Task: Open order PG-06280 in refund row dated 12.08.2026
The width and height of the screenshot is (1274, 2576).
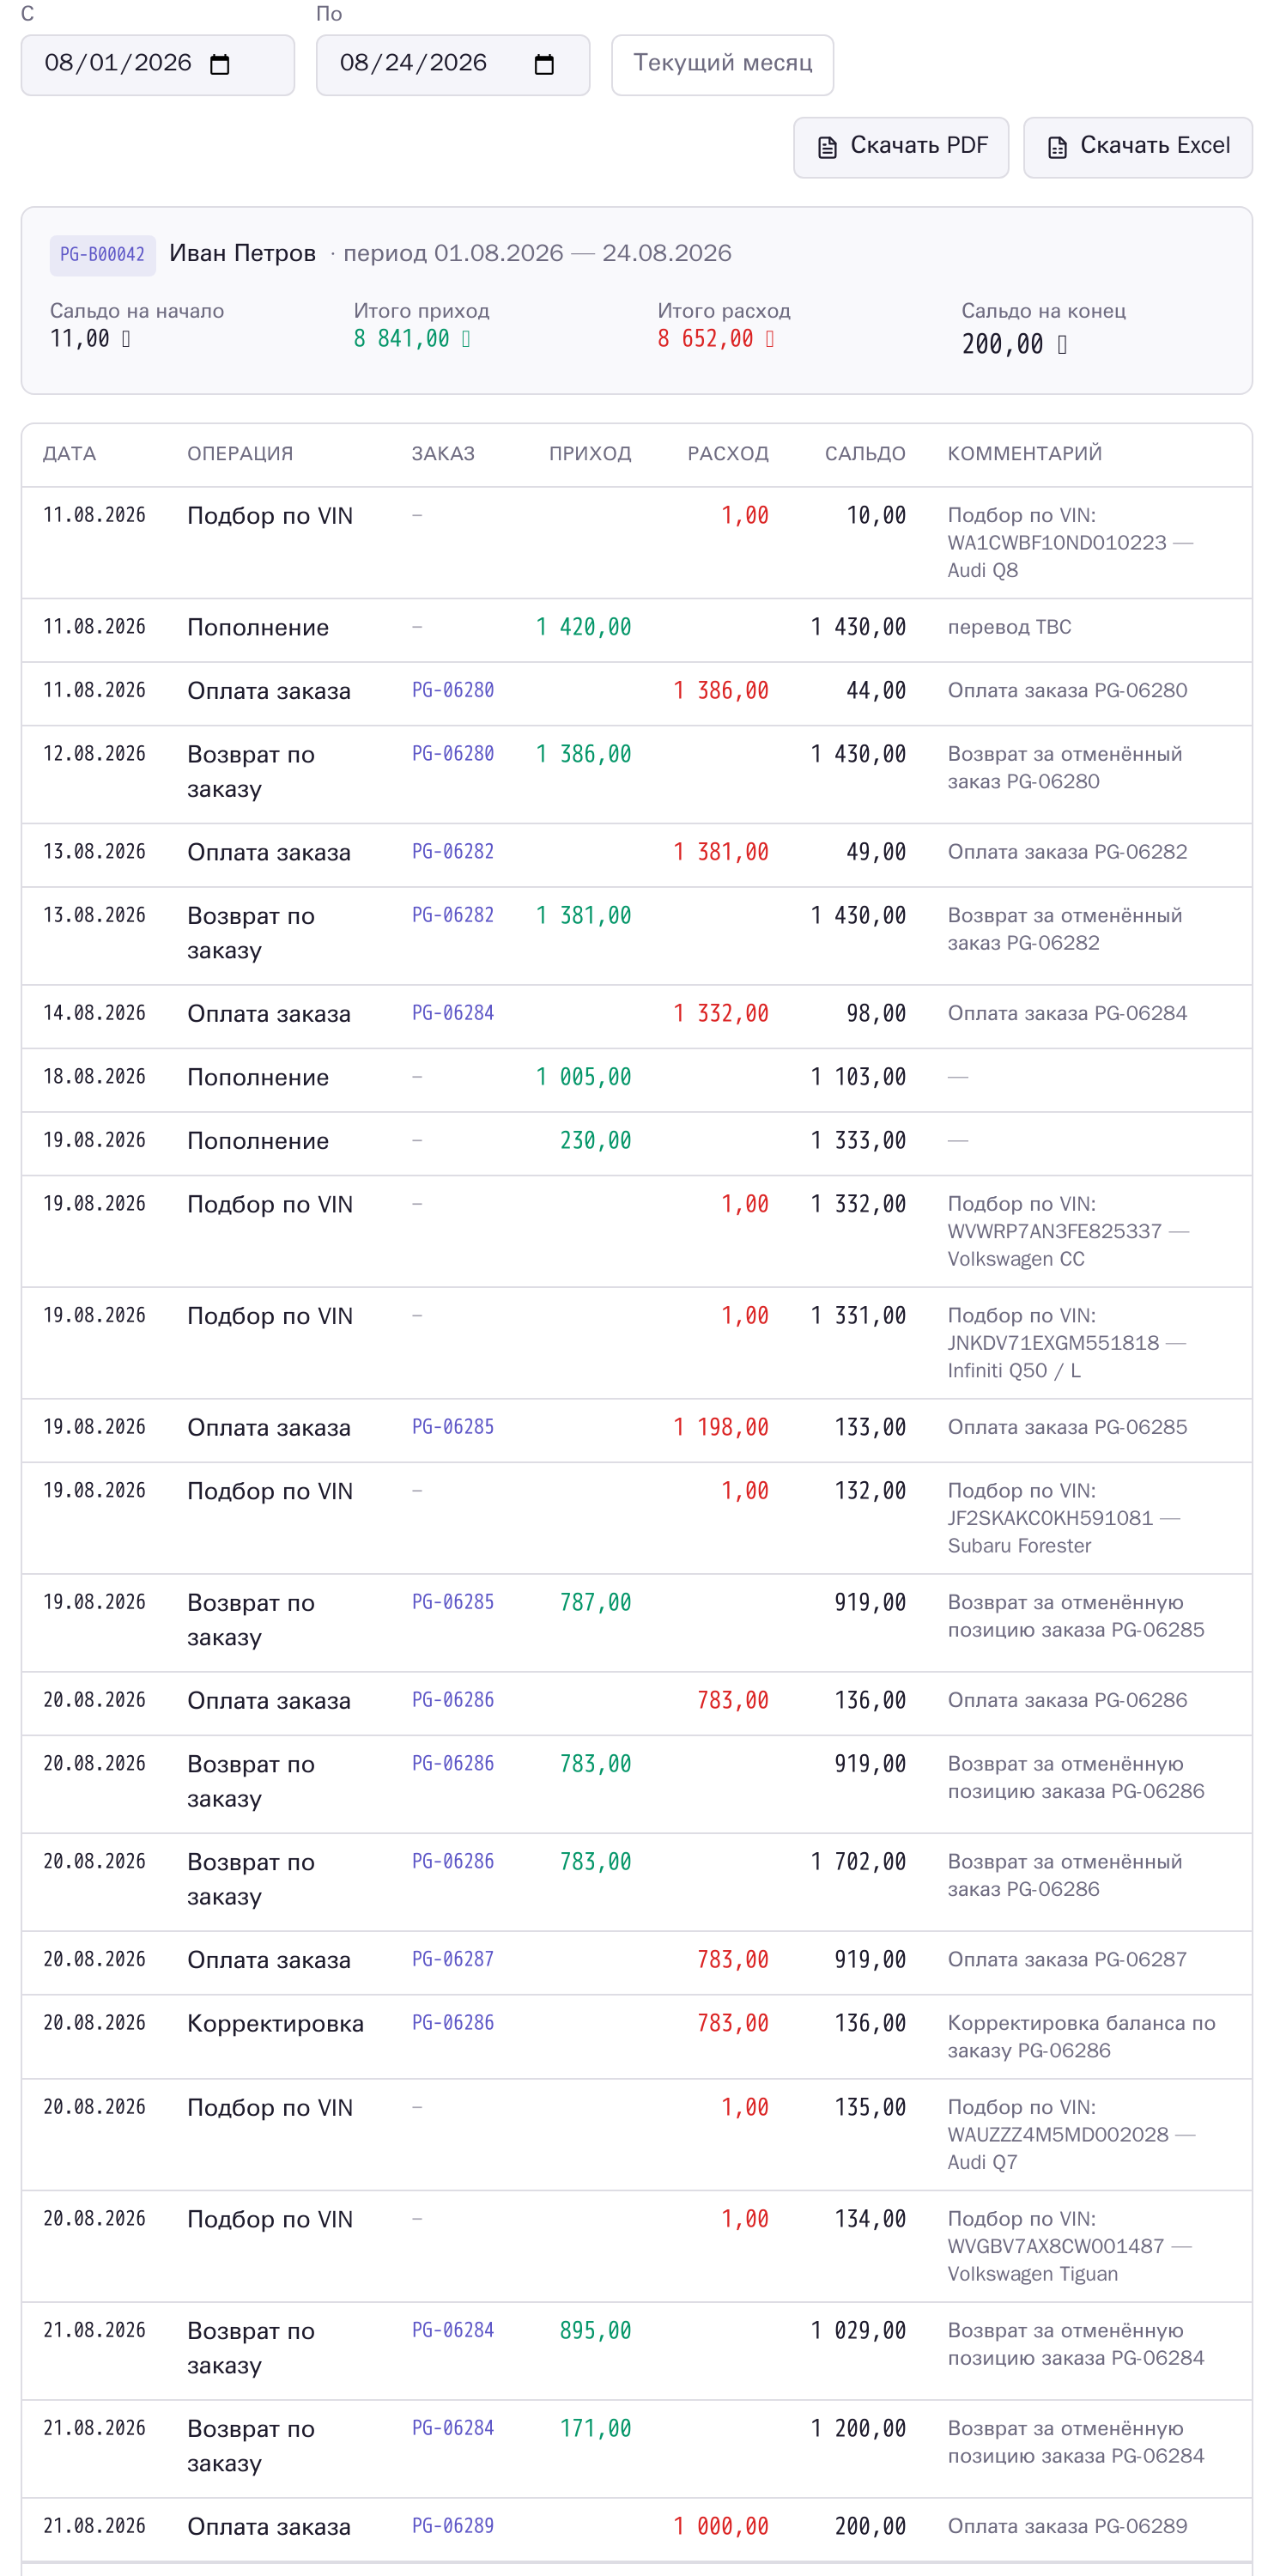Action: [453, 754]
